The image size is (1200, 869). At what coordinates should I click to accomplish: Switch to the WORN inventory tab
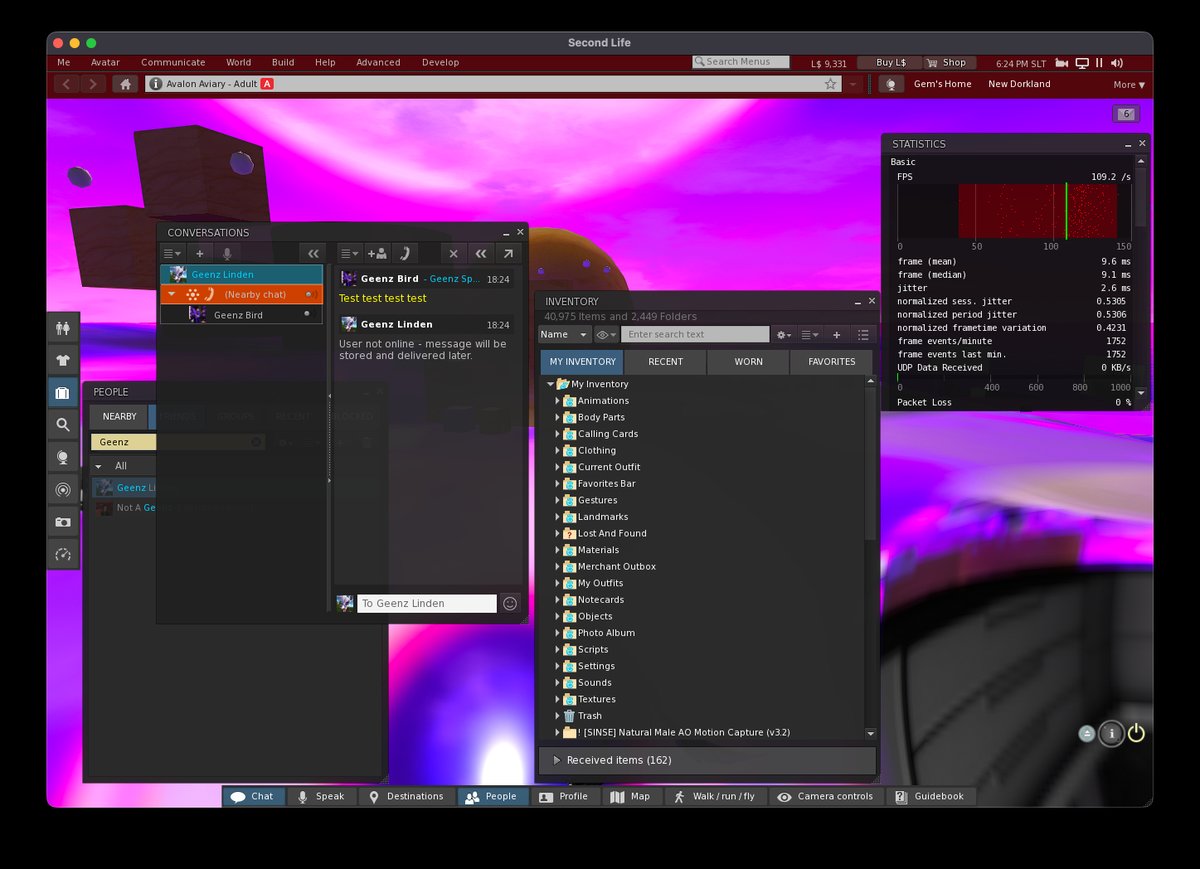coord(748,362)
